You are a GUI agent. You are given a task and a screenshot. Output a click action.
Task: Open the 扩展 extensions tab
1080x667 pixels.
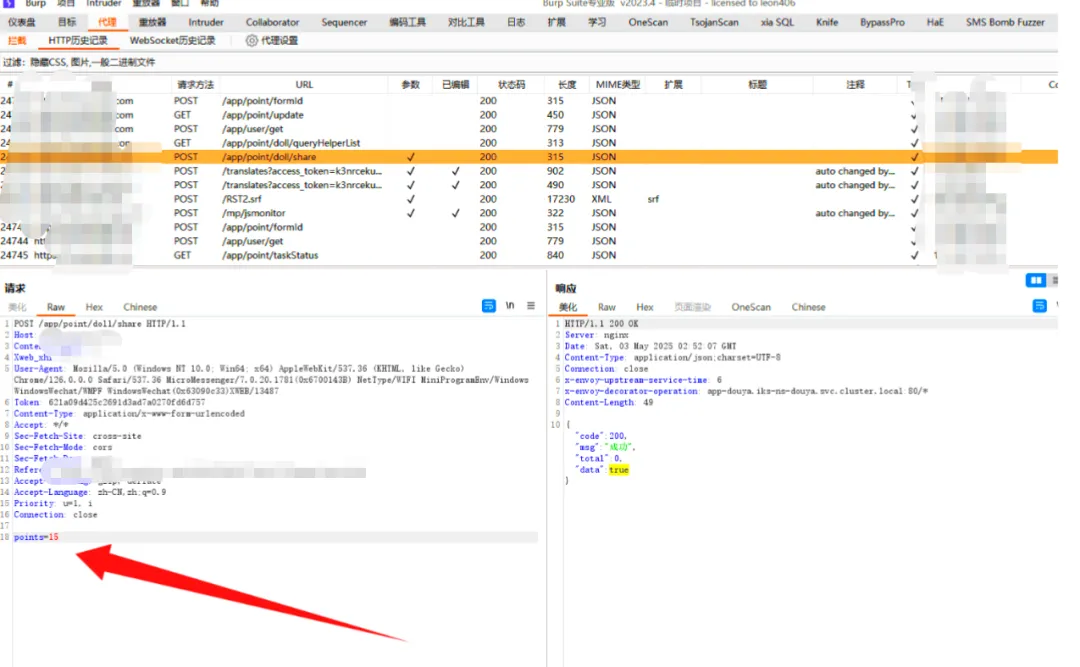pos(557,22)
